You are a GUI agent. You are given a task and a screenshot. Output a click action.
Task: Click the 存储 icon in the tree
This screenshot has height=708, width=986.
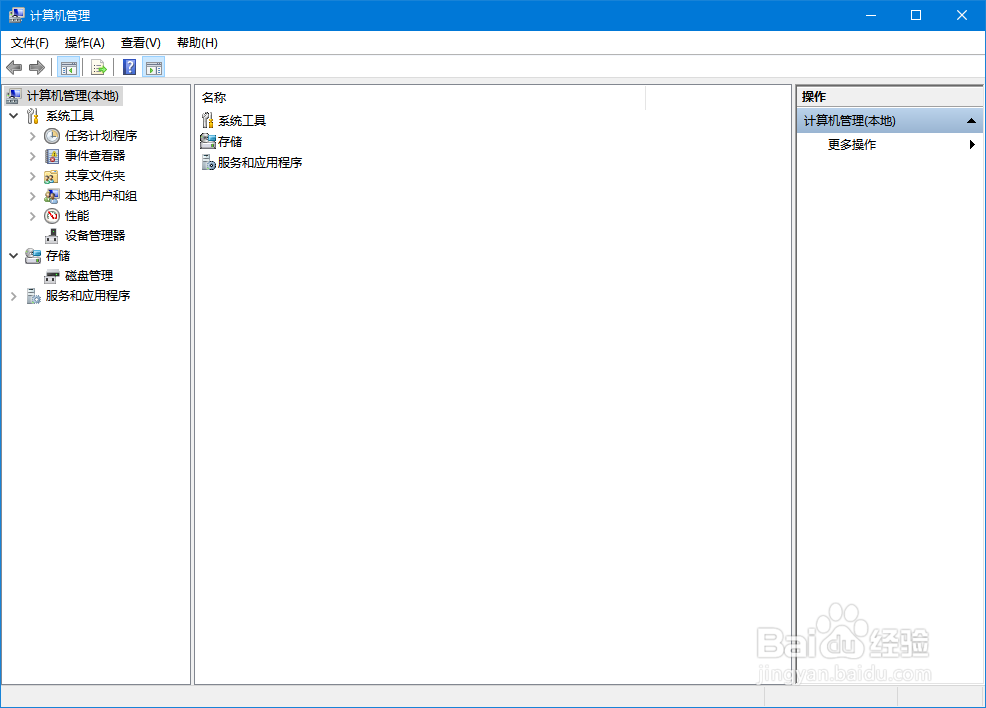(33, 256)
